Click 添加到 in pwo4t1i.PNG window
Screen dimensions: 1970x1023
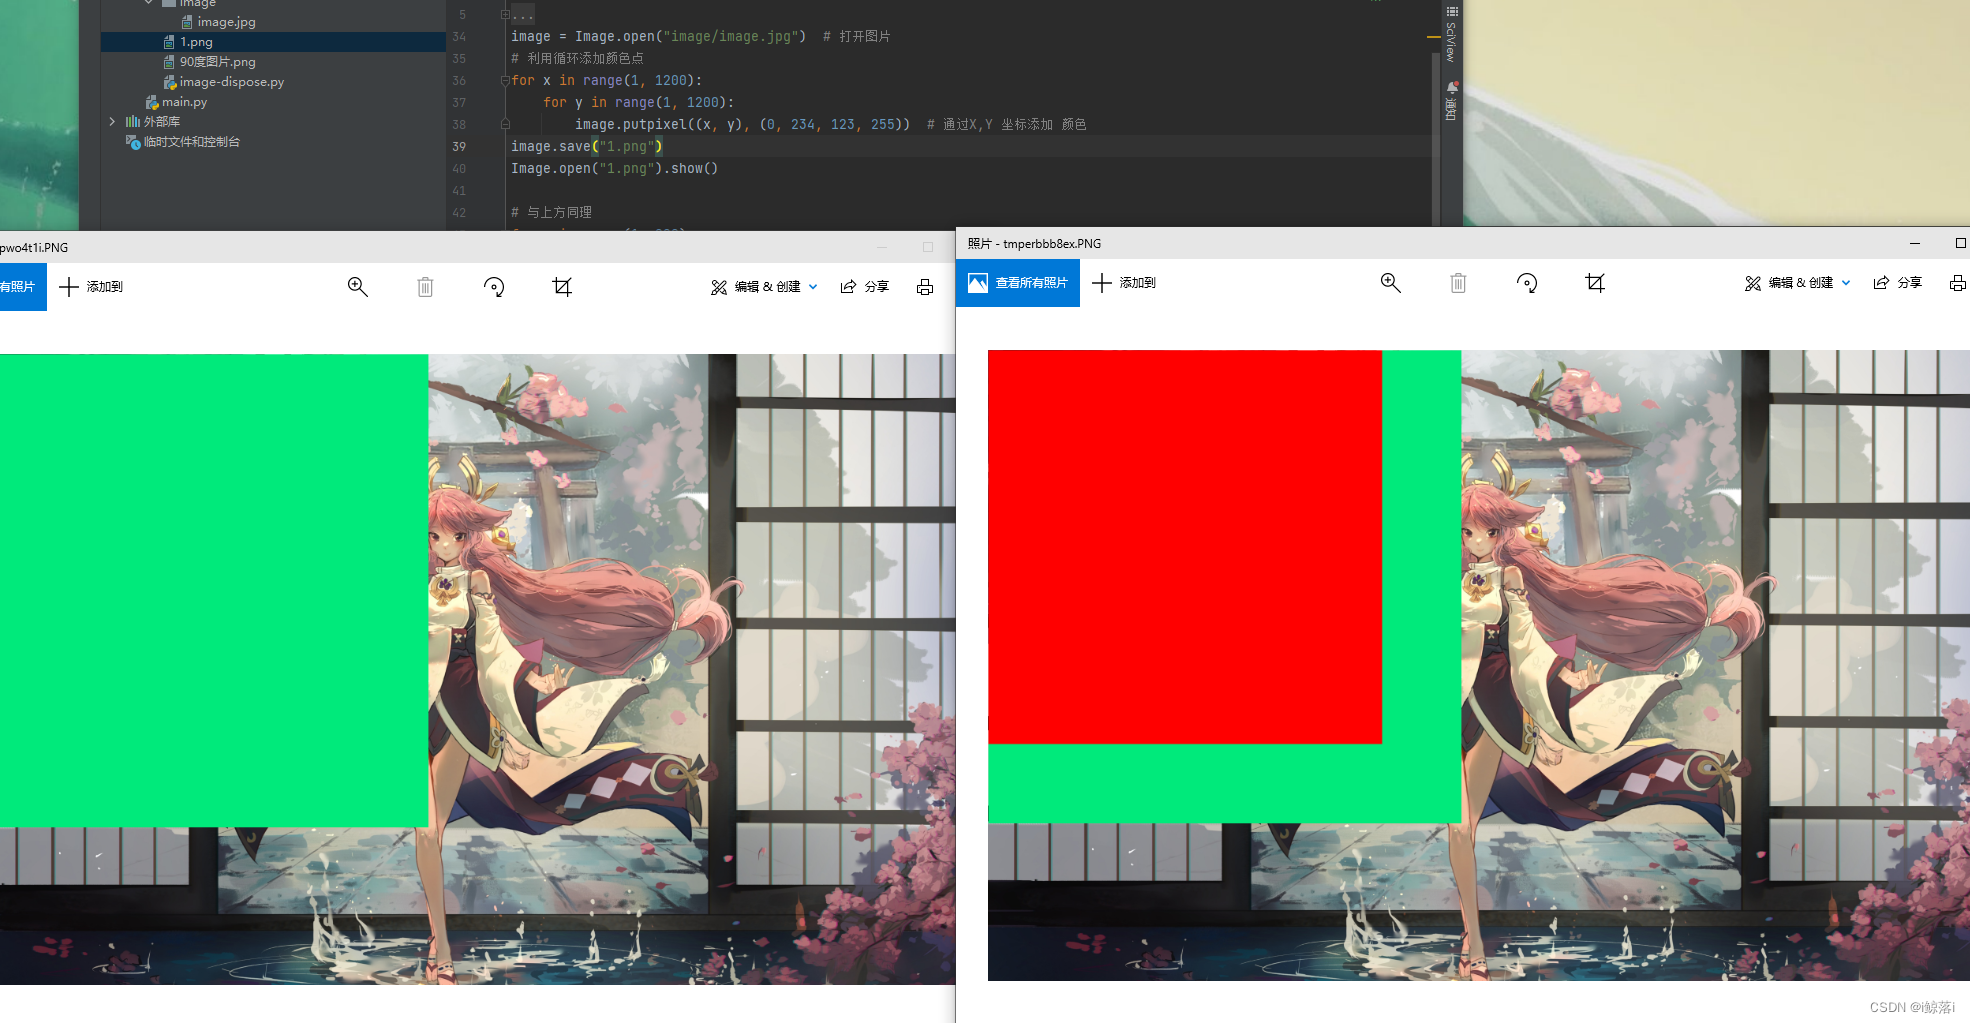tap(91, 287)
